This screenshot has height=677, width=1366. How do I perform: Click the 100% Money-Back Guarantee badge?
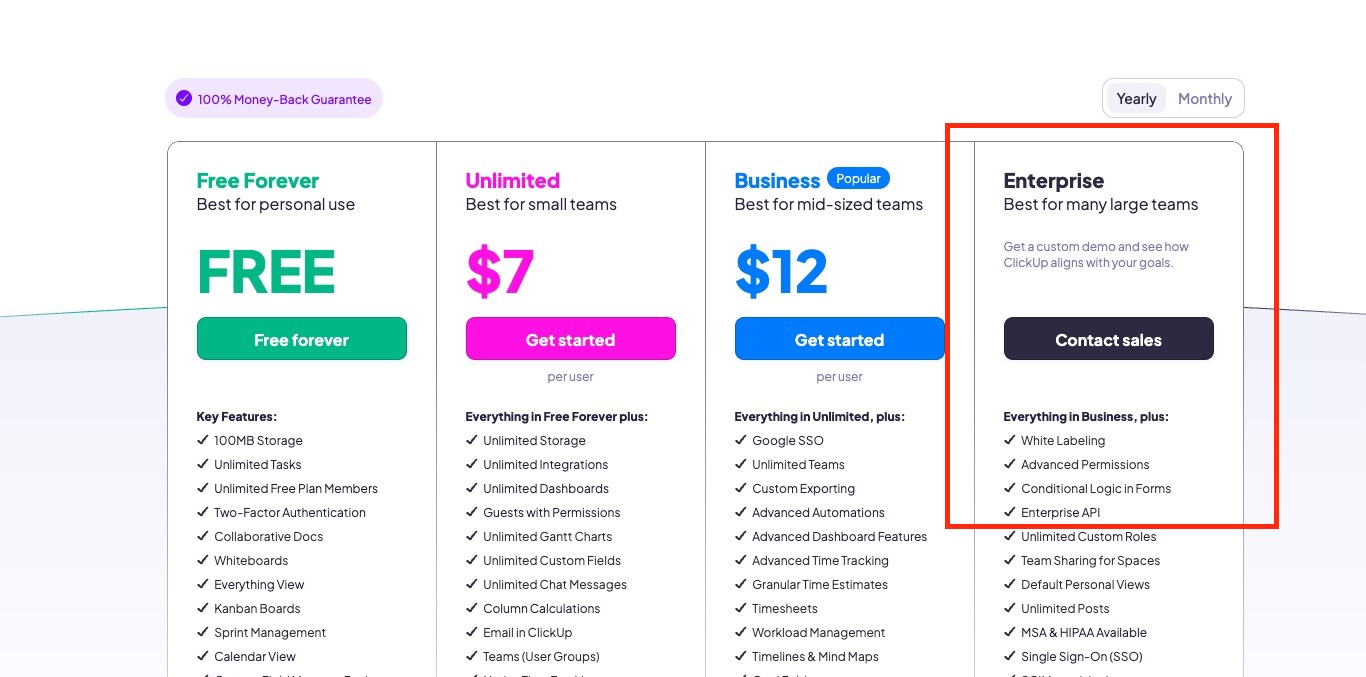(274, 98)
